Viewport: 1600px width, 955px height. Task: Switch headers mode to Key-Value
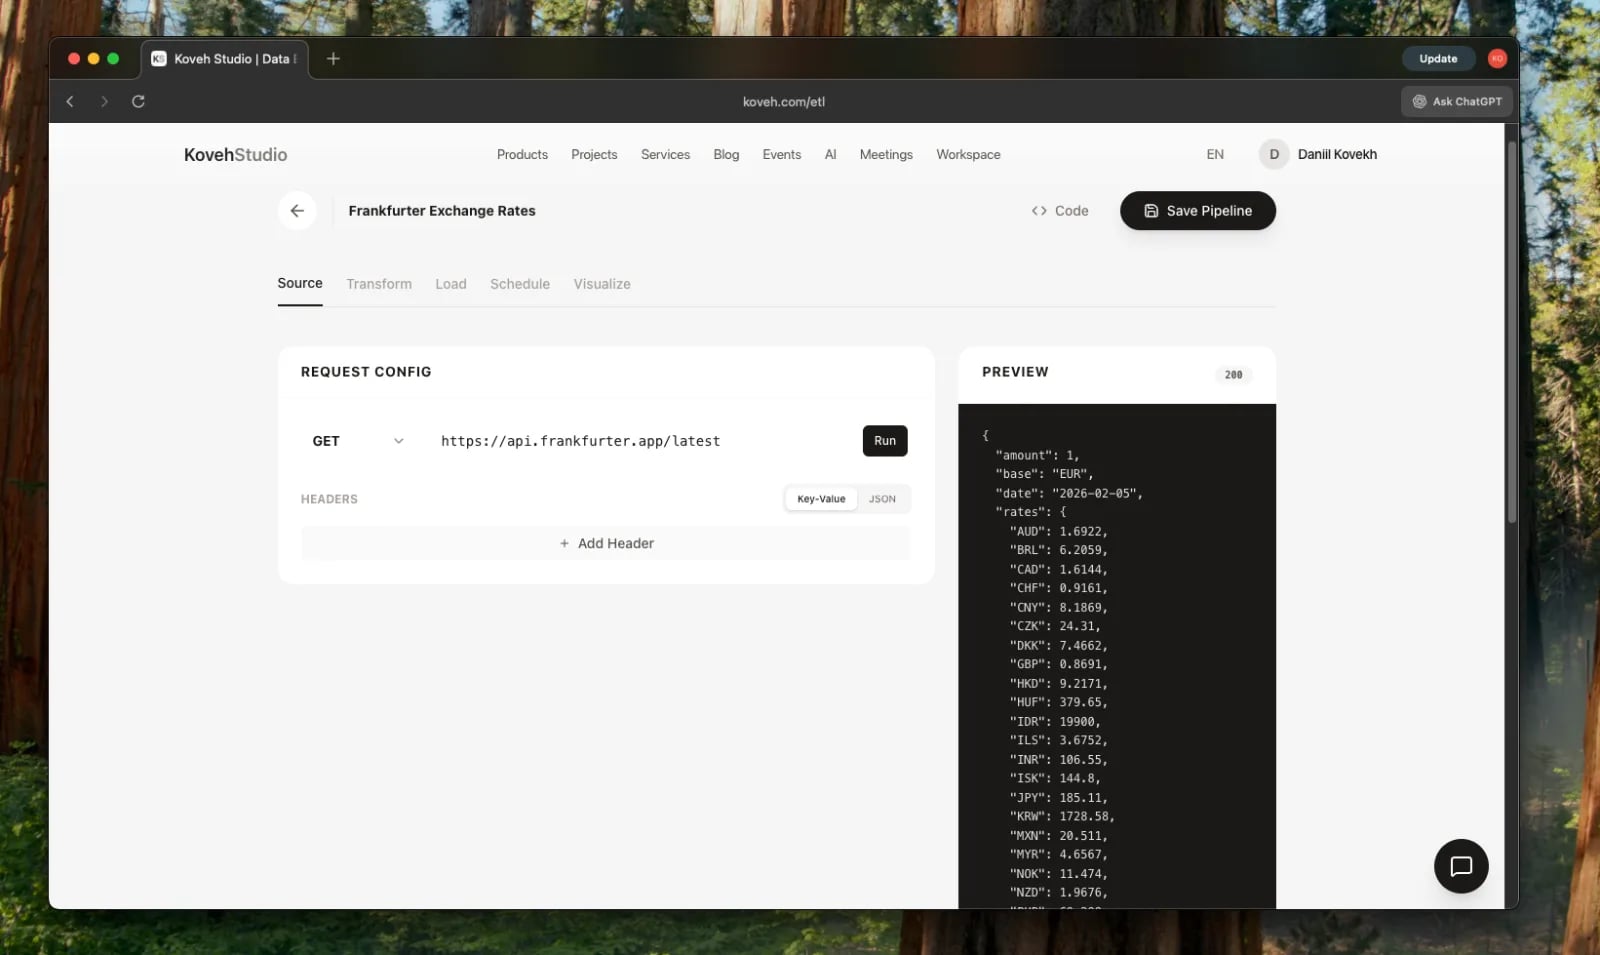tap(820, 499)
